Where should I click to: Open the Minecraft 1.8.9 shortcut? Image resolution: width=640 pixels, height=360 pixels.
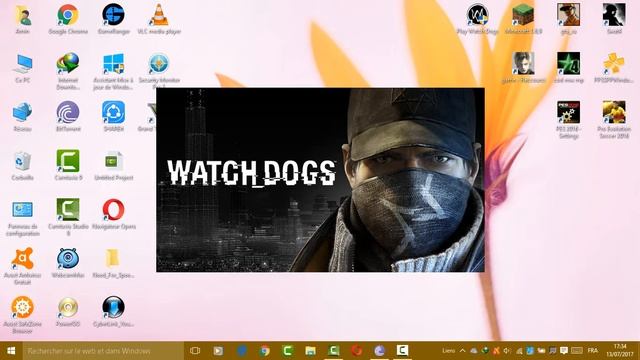coord(523,19)
